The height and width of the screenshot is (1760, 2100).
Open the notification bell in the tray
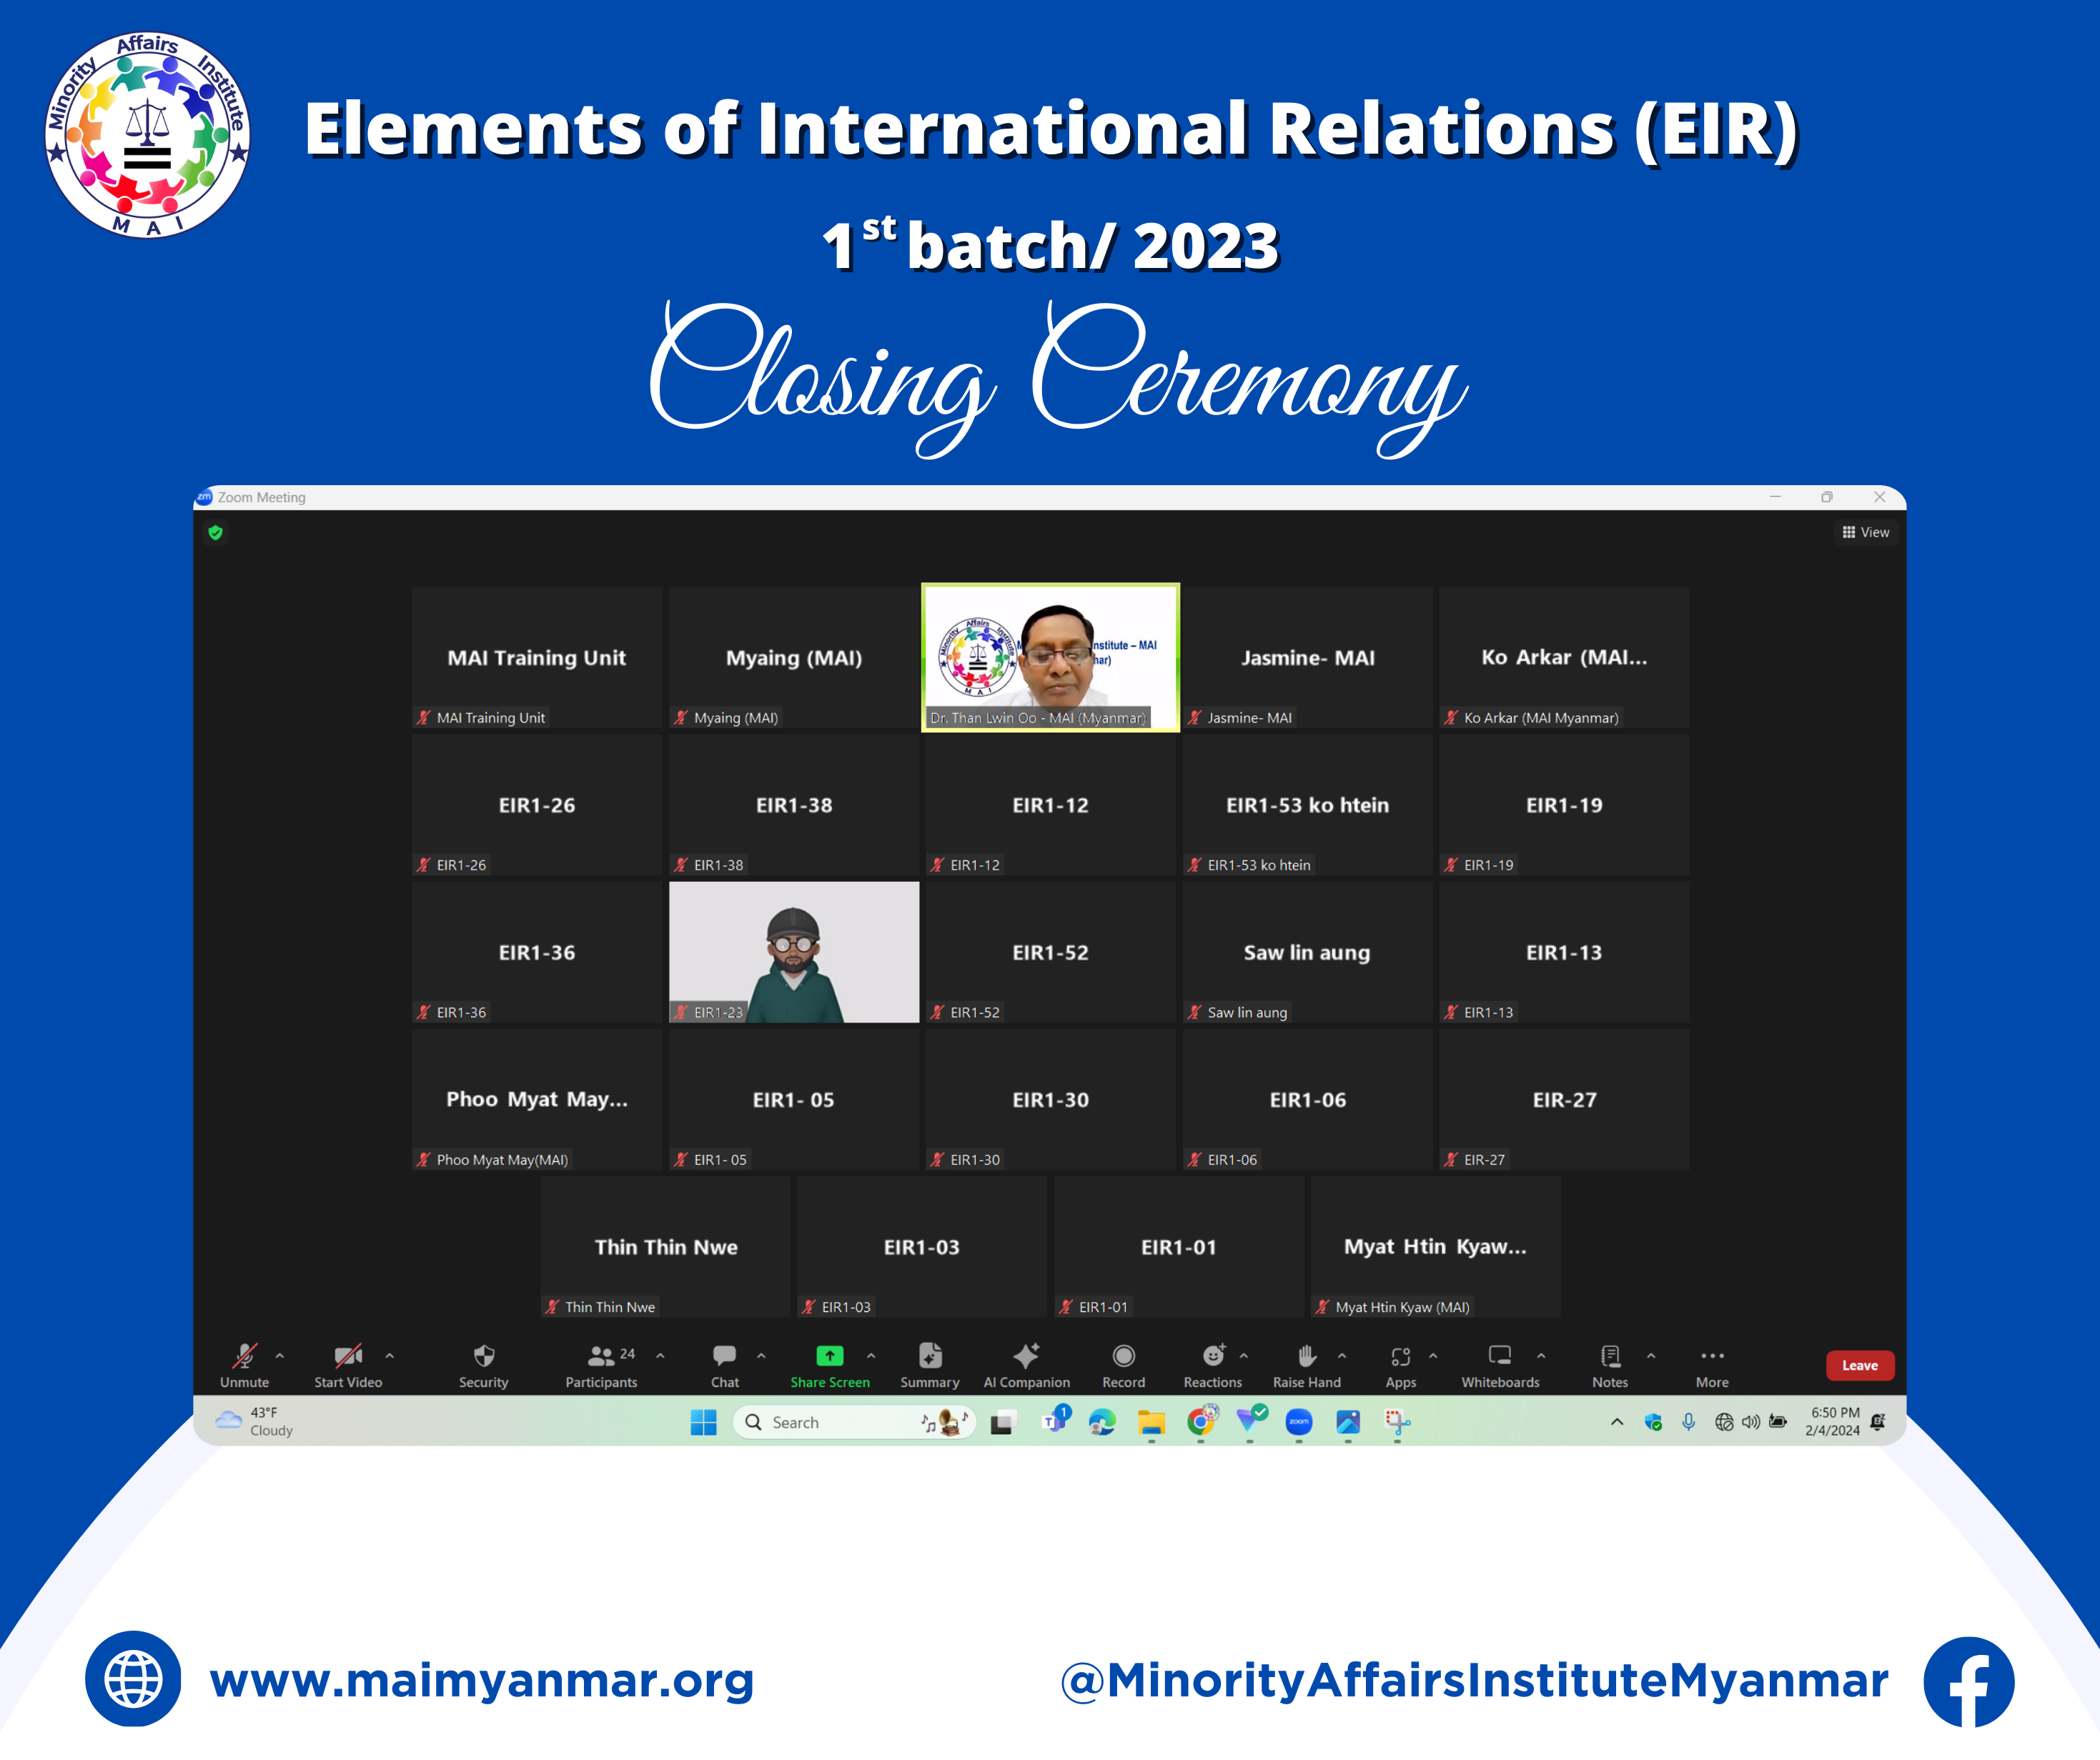tap(1878, 1422)
